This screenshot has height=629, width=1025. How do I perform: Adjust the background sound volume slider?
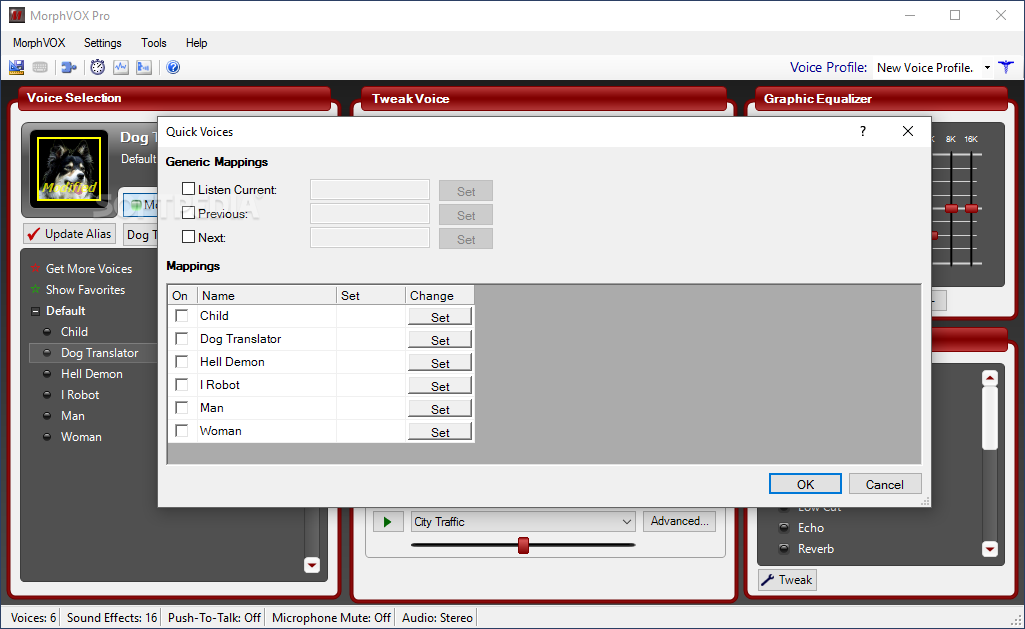click(523, 545)
